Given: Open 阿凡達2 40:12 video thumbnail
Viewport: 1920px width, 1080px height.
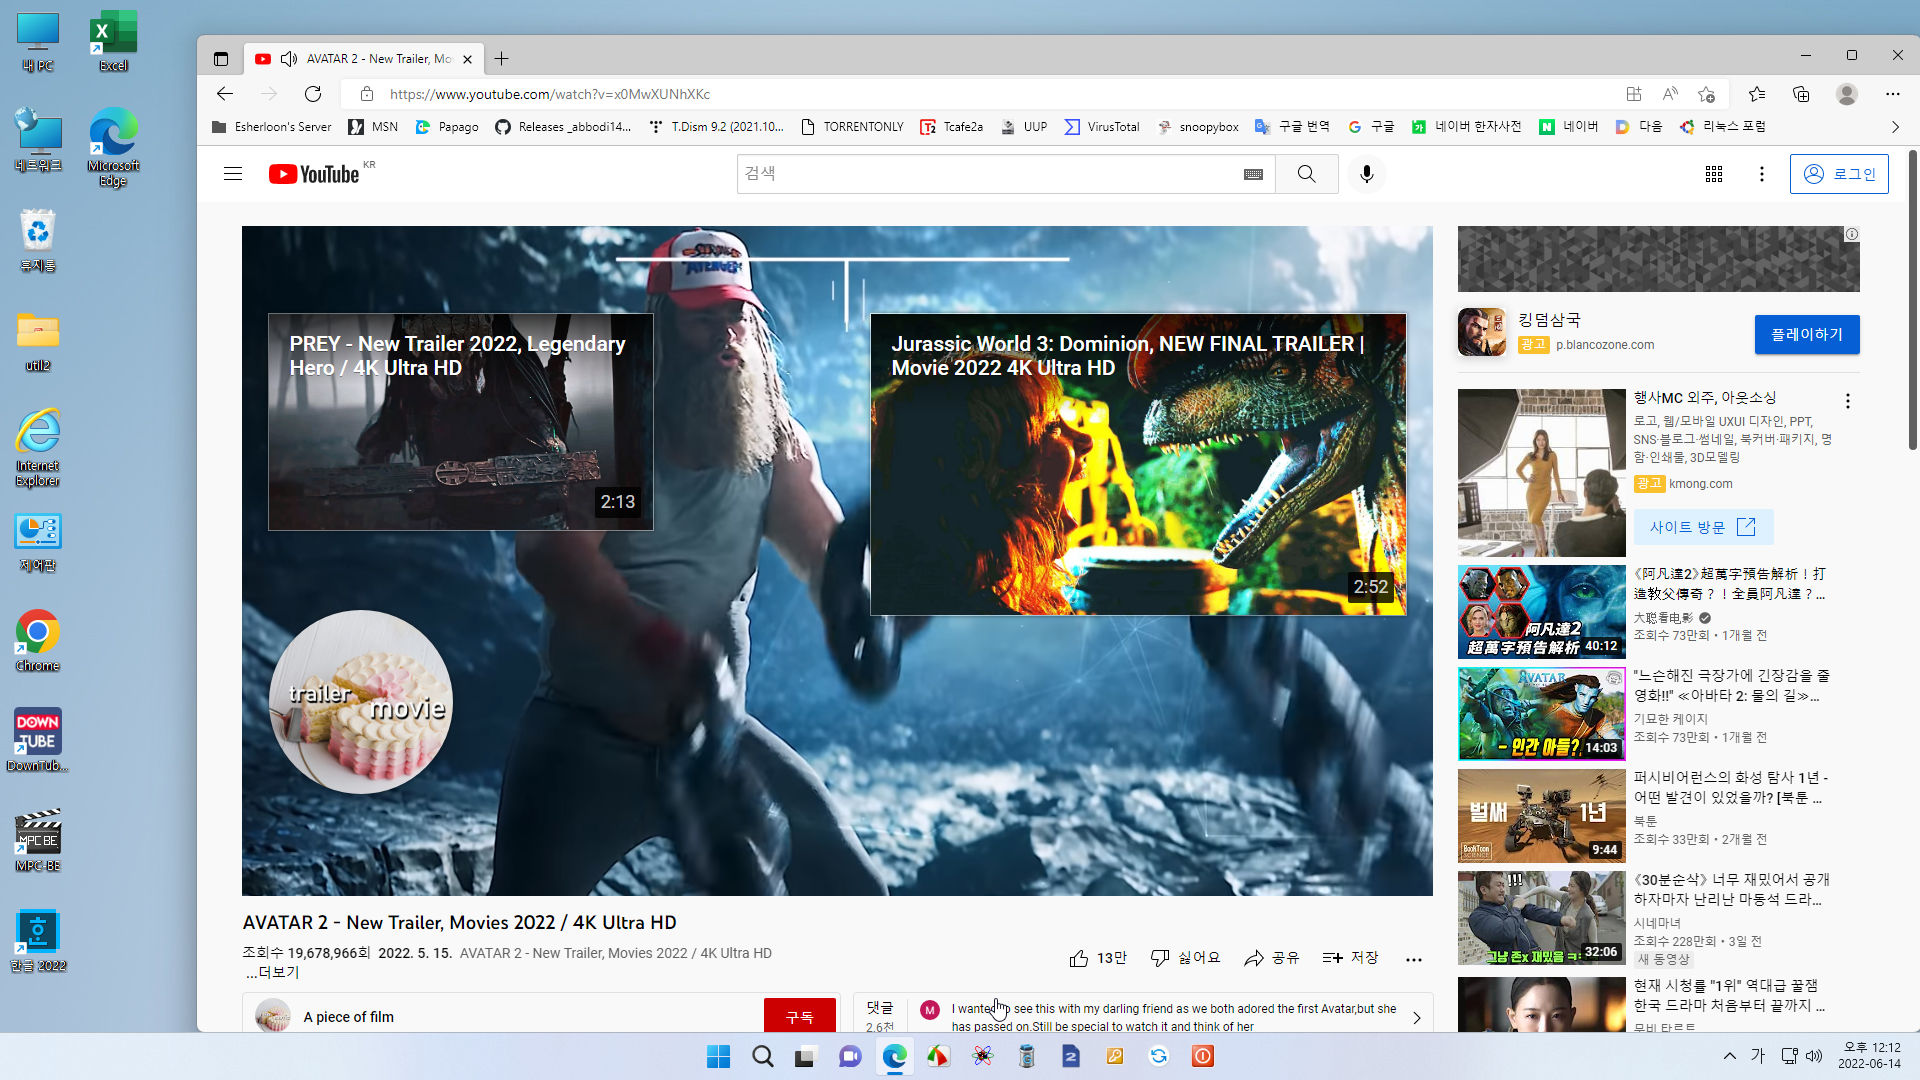Looking at the screenshot, I should click(1541, 612).
